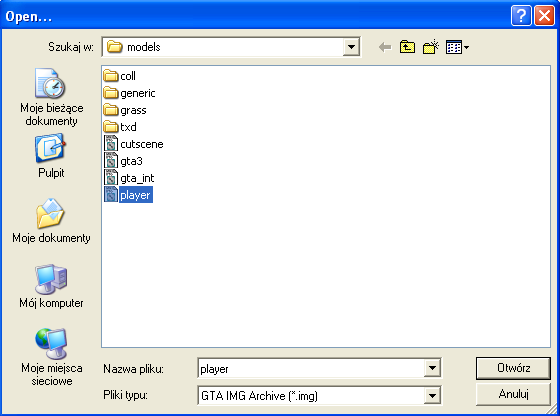Image resolution: width=560 pixels, height=416 pixels.
Task: Open Moje dokumenty location
Action: click(x=51, y=221)
